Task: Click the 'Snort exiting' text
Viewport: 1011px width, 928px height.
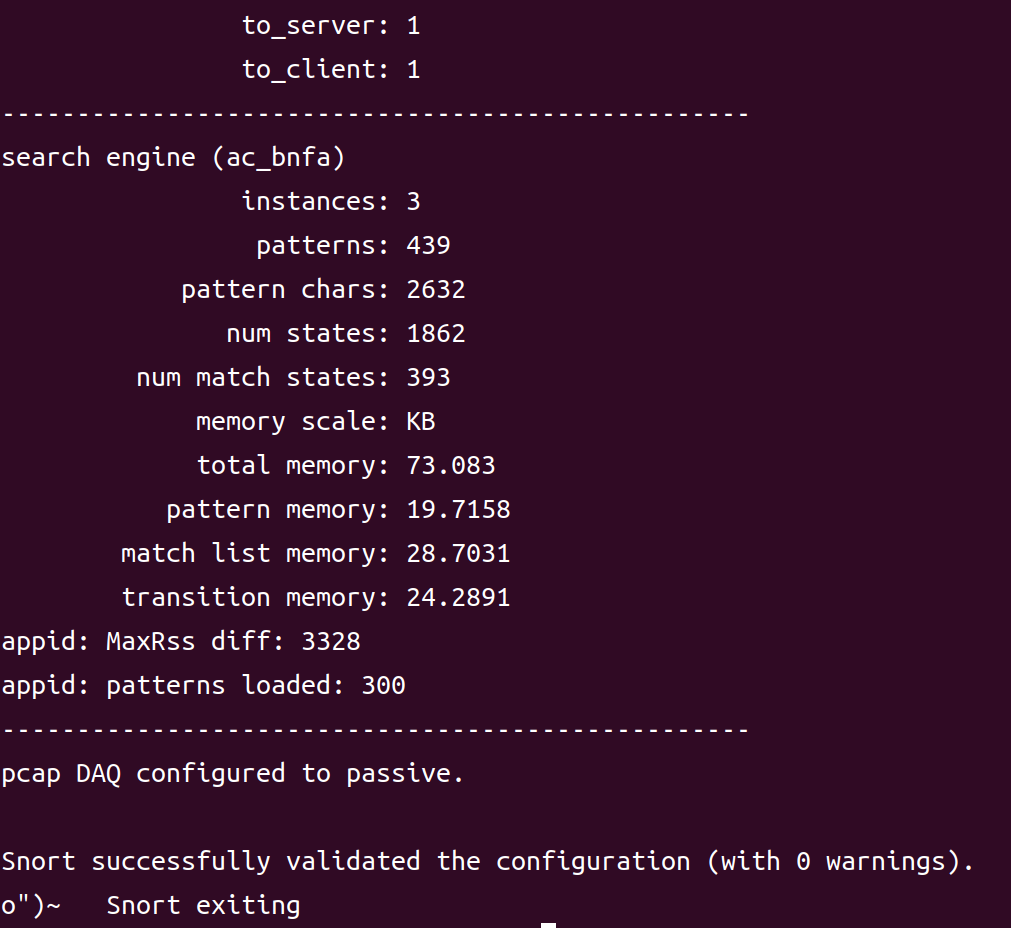Action: (203, 906)
